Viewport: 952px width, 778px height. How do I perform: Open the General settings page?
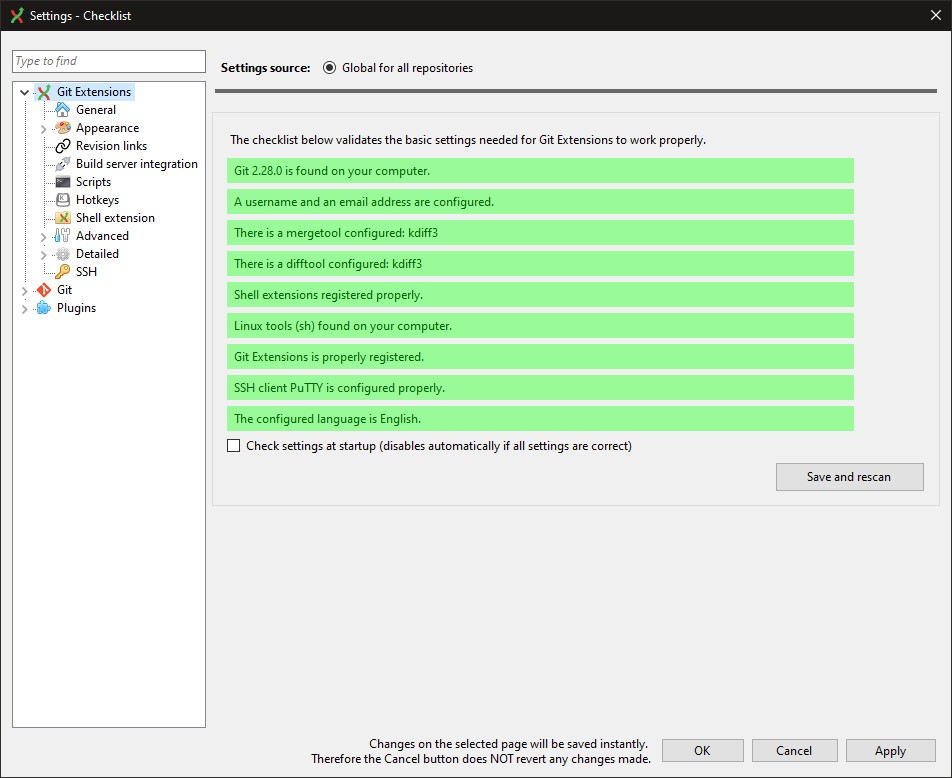(x=96, y=110)
